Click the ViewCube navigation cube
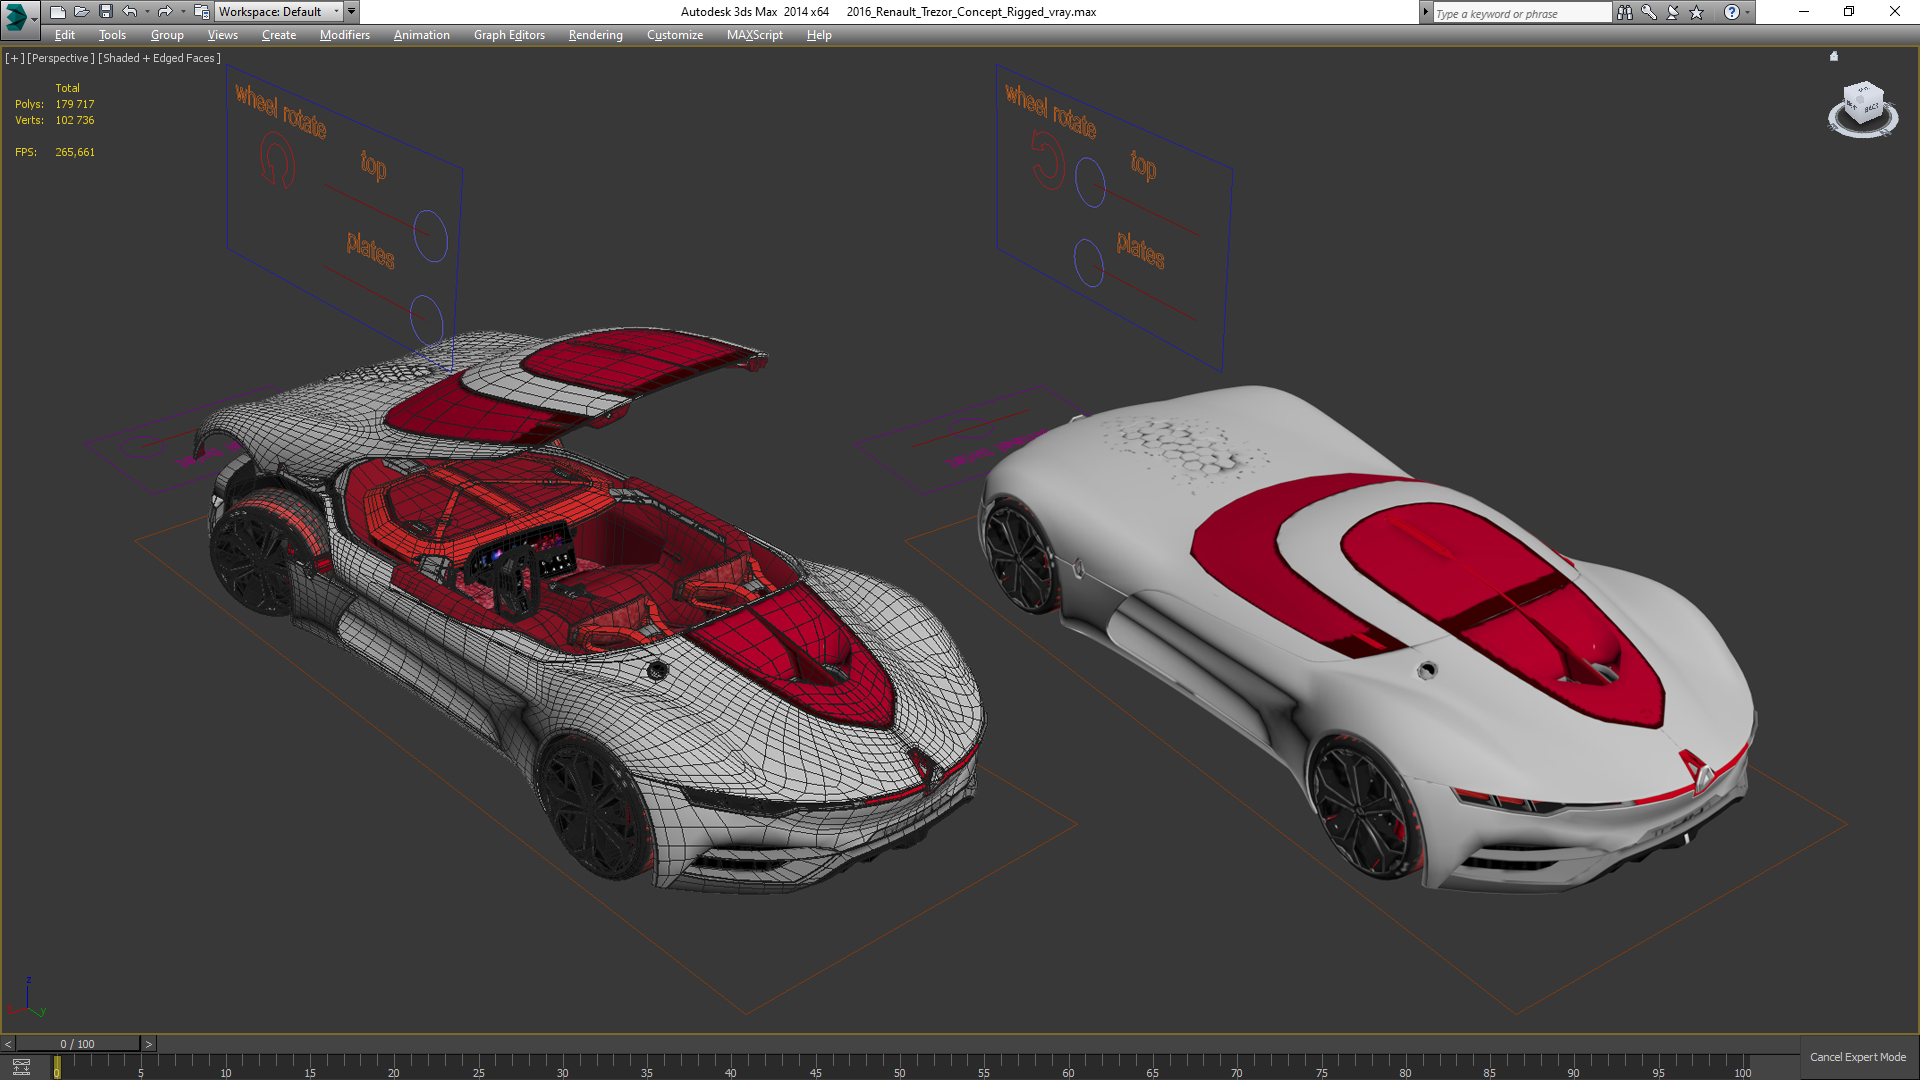This screenshot has width=1920, height=1080. [1863, 105]
